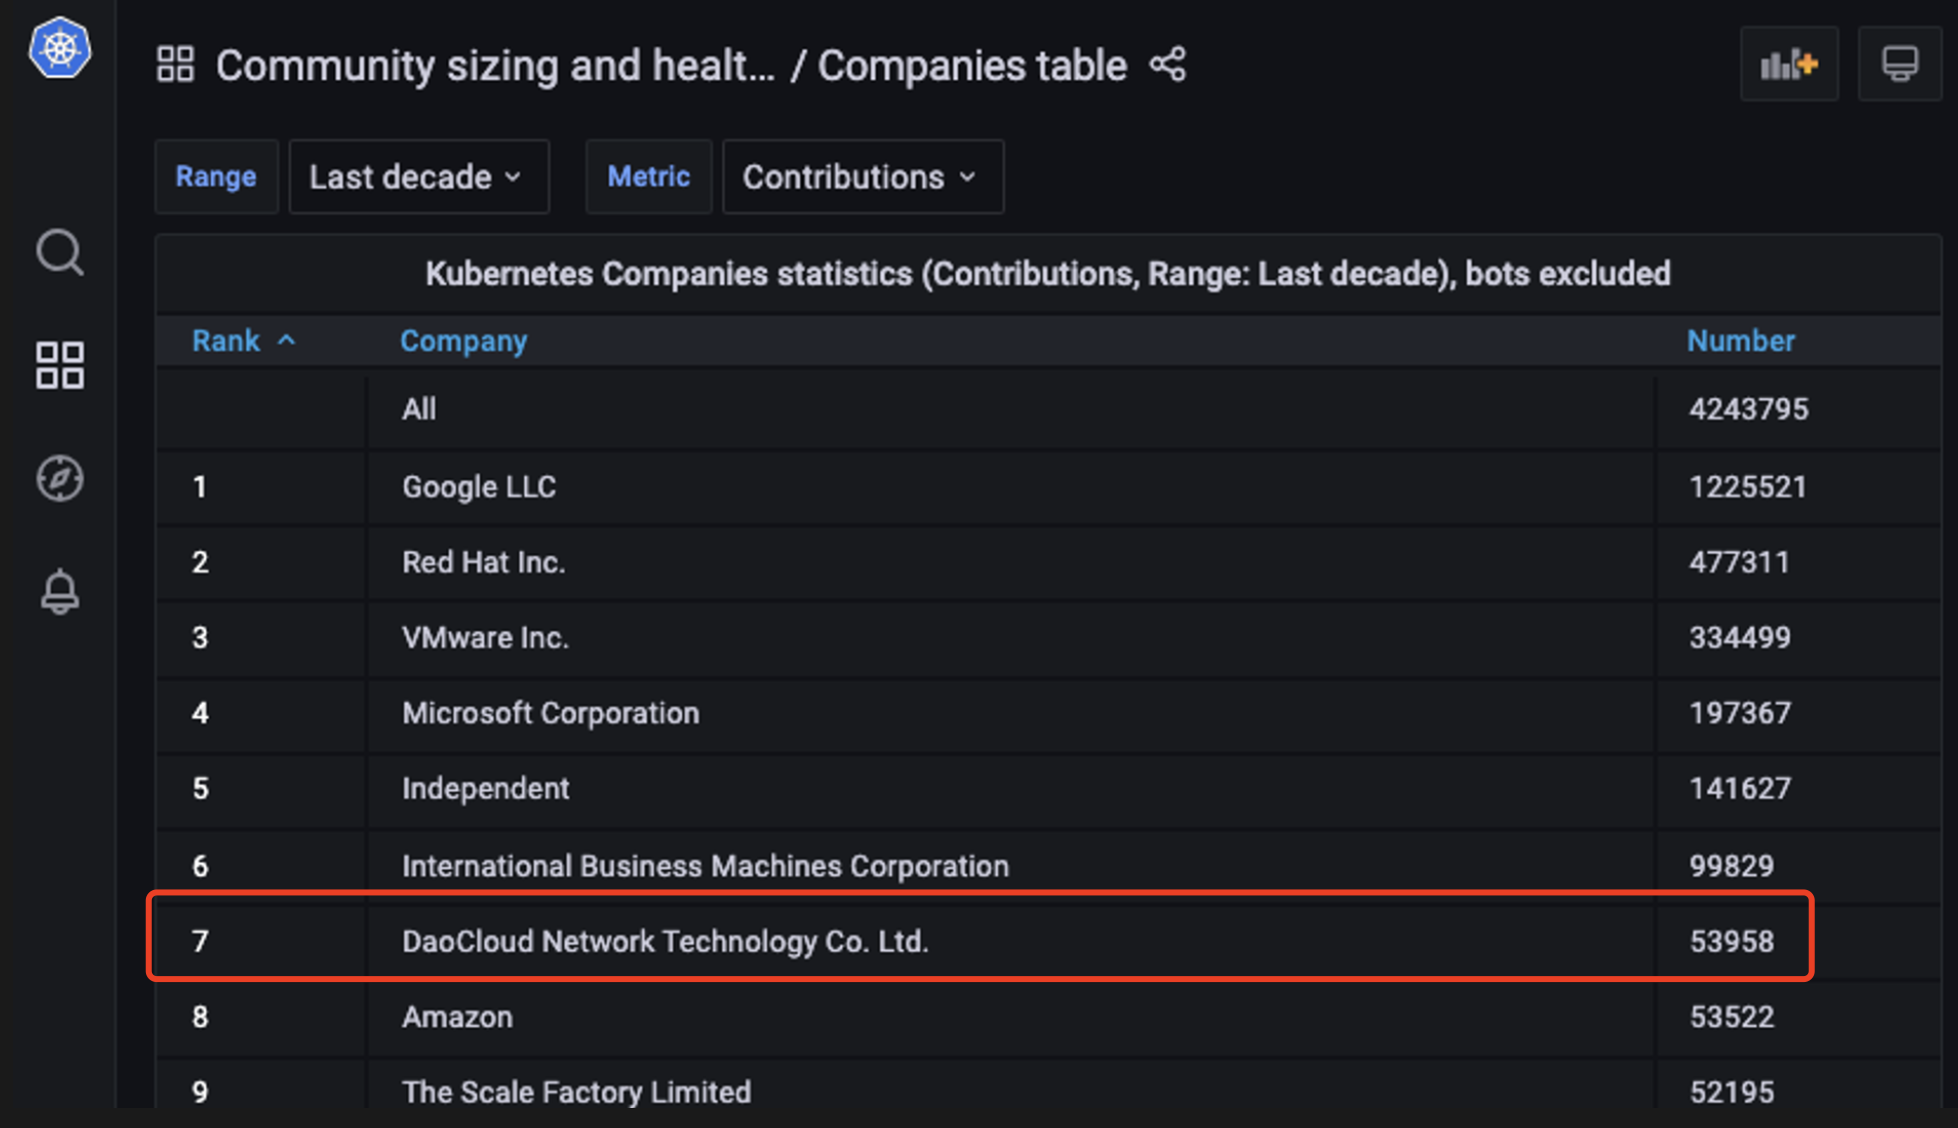The image size is (1958, 1128).
Task: Collapse the Rank column sort chevron
Action: [x=288, y=340]
